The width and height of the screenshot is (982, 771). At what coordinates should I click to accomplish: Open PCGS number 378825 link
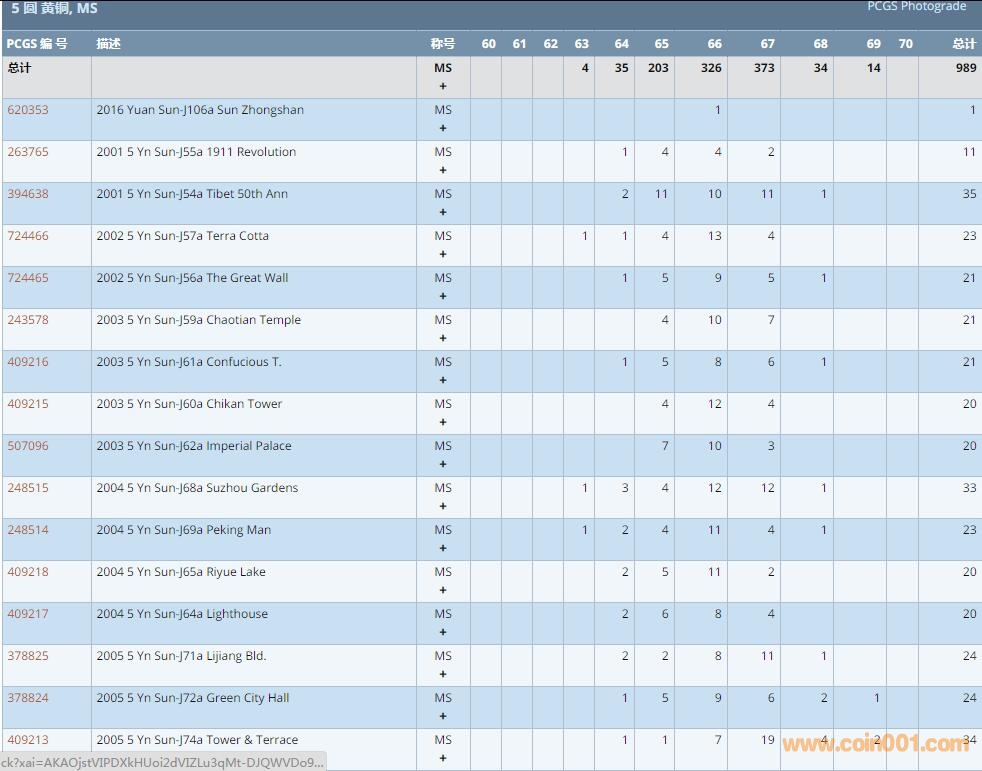point(28,656)
